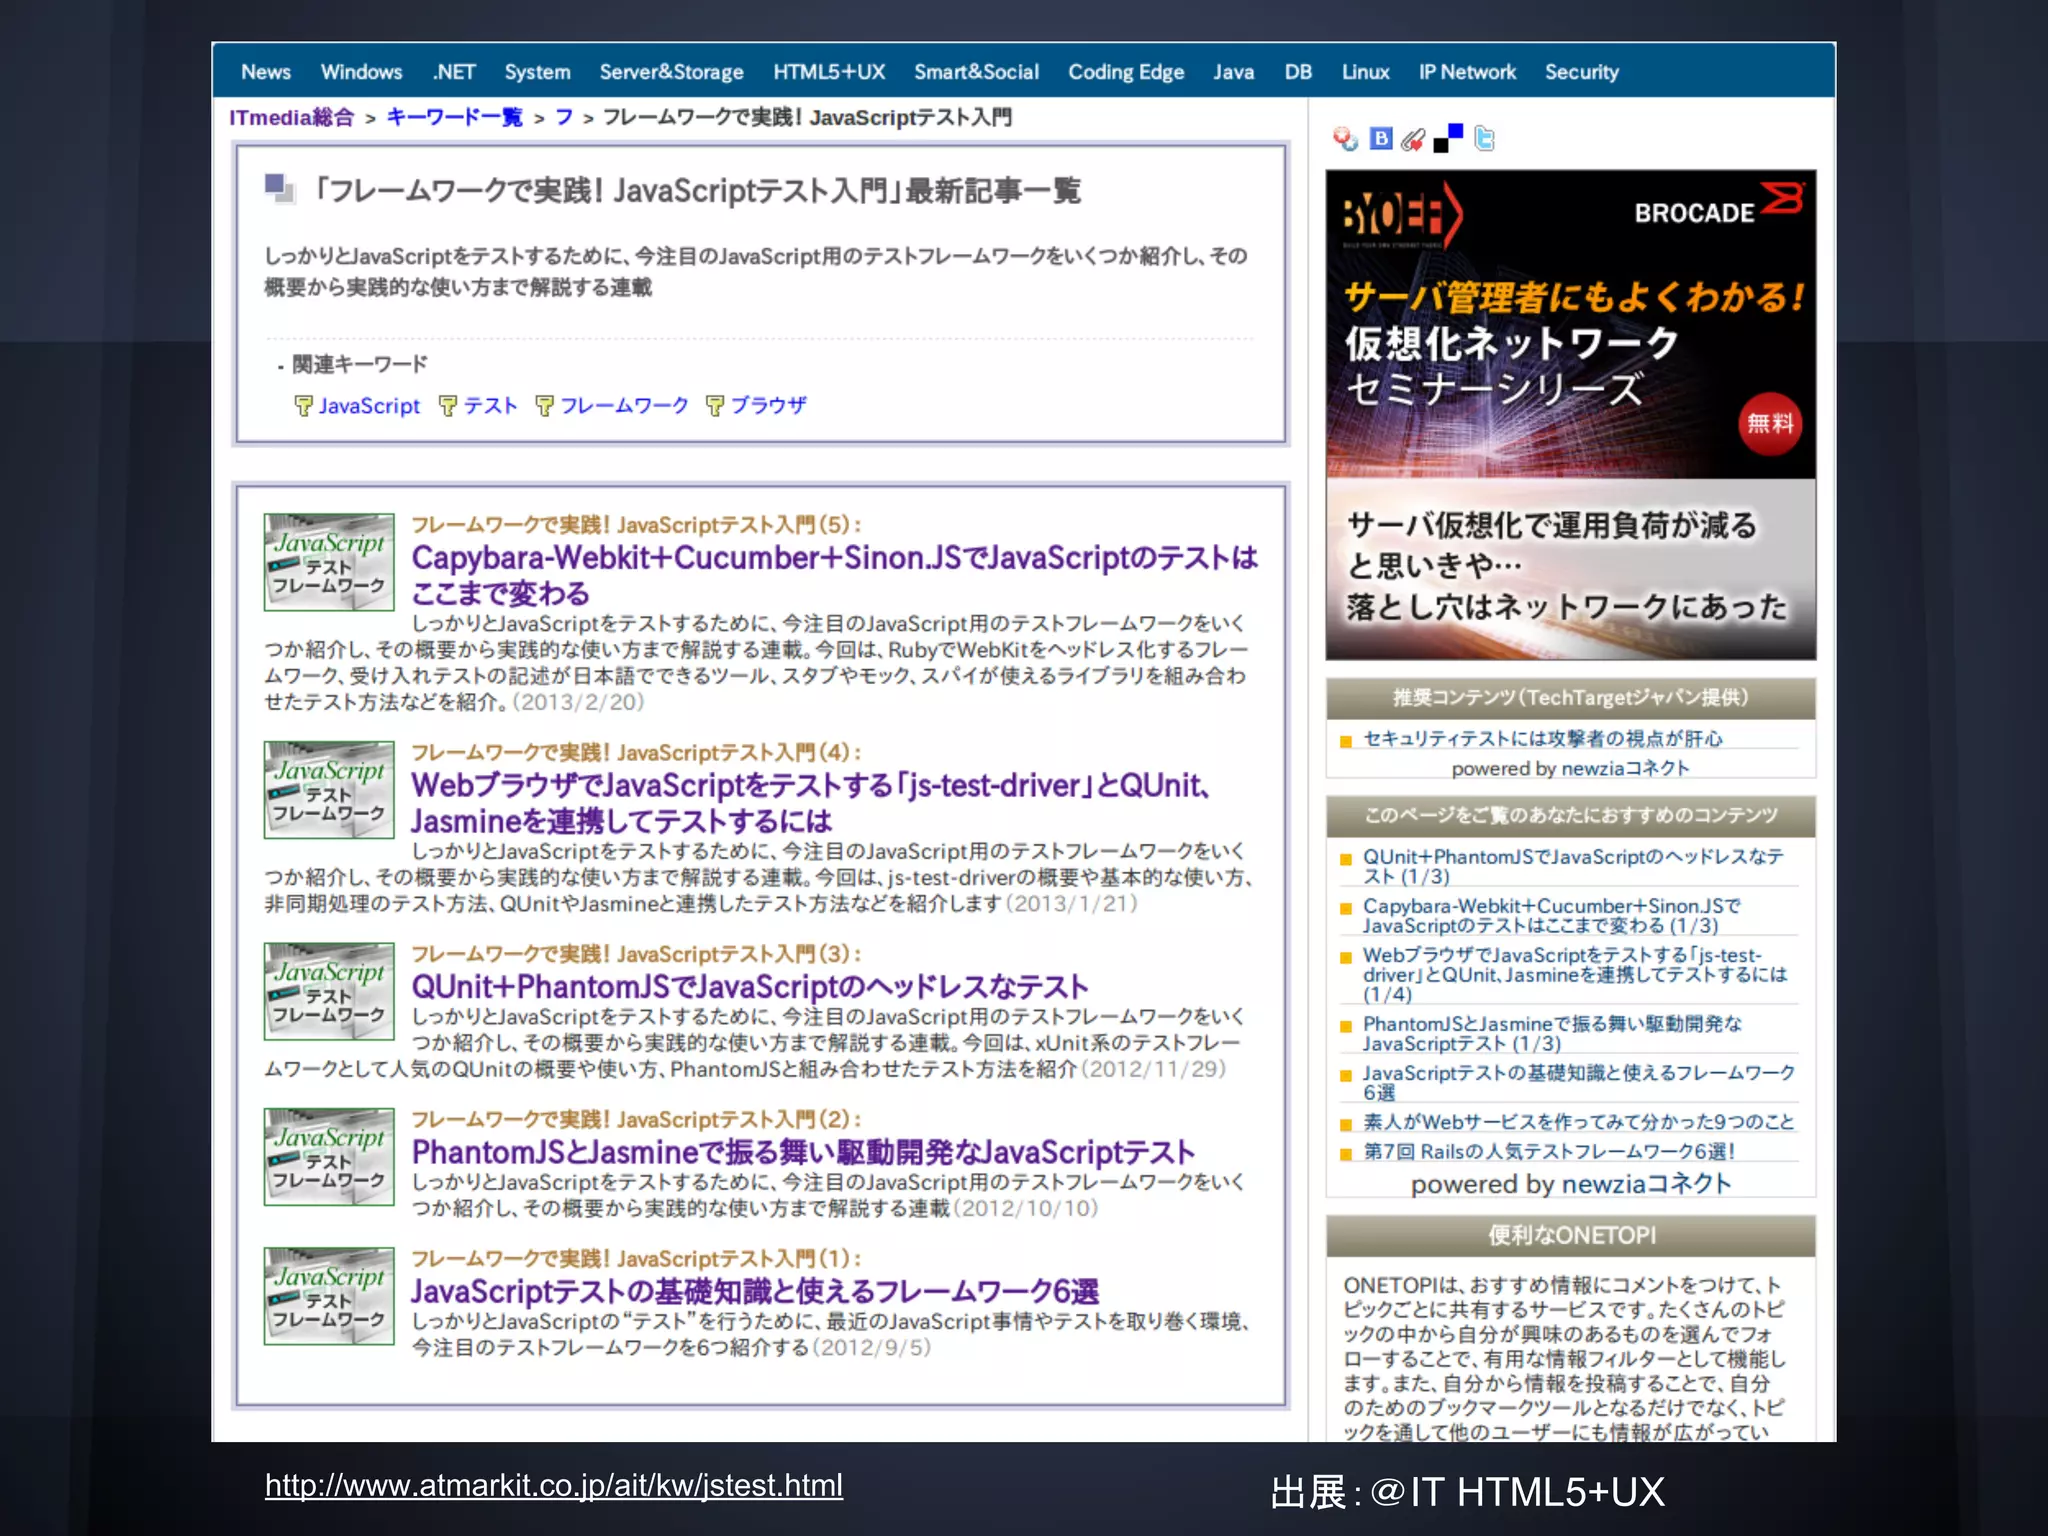
Task: Click 無料 red badge on Brocade ad
Action: [x=1769, y=424]
